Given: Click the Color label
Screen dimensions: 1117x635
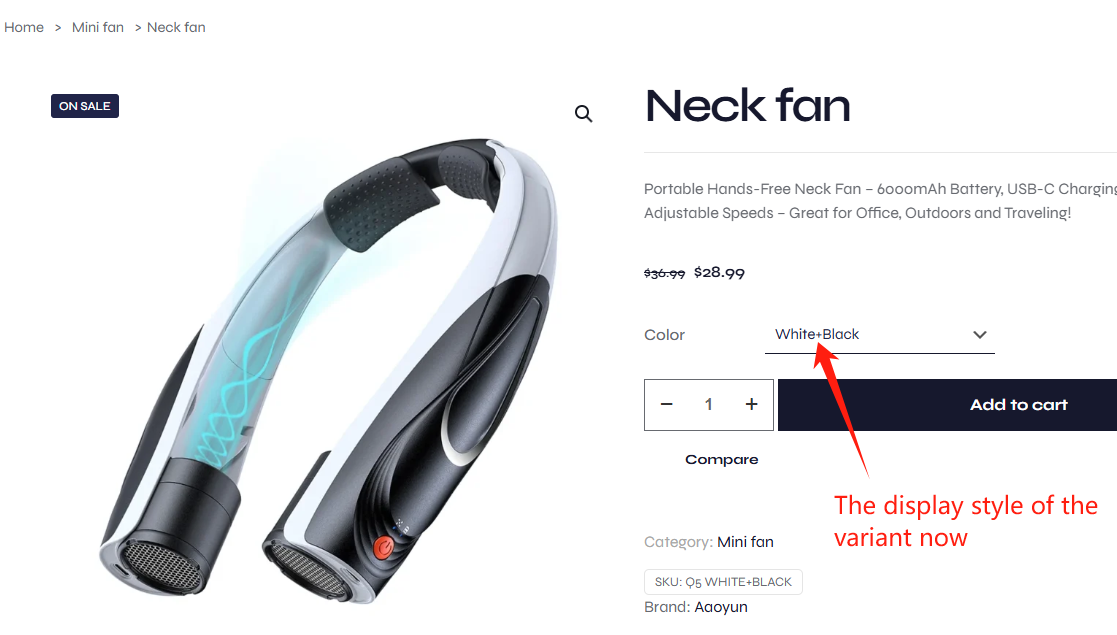Looking at the screenshot, I should [664, 335].
